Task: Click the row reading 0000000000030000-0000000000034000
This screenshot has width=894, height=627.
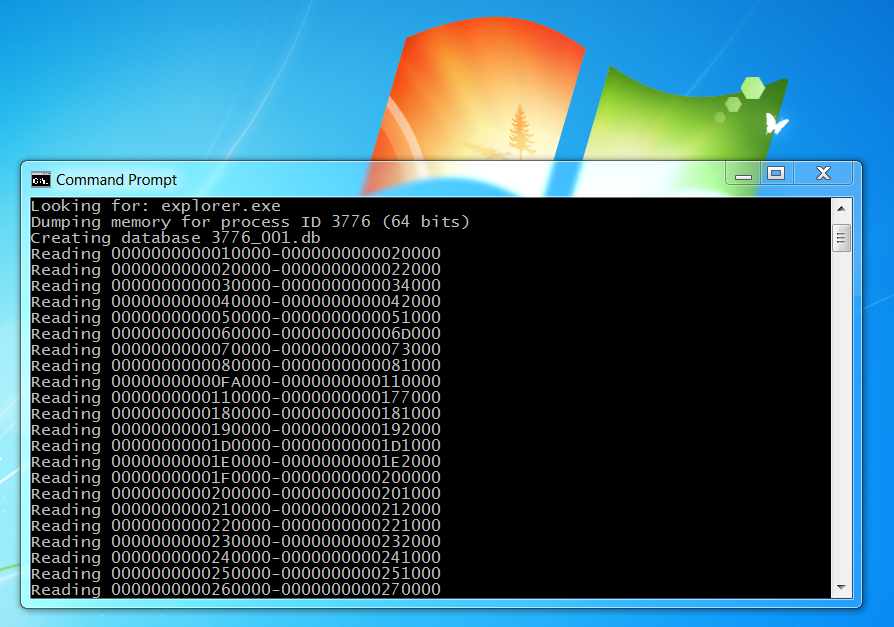Action: click(x=235, y=286)
